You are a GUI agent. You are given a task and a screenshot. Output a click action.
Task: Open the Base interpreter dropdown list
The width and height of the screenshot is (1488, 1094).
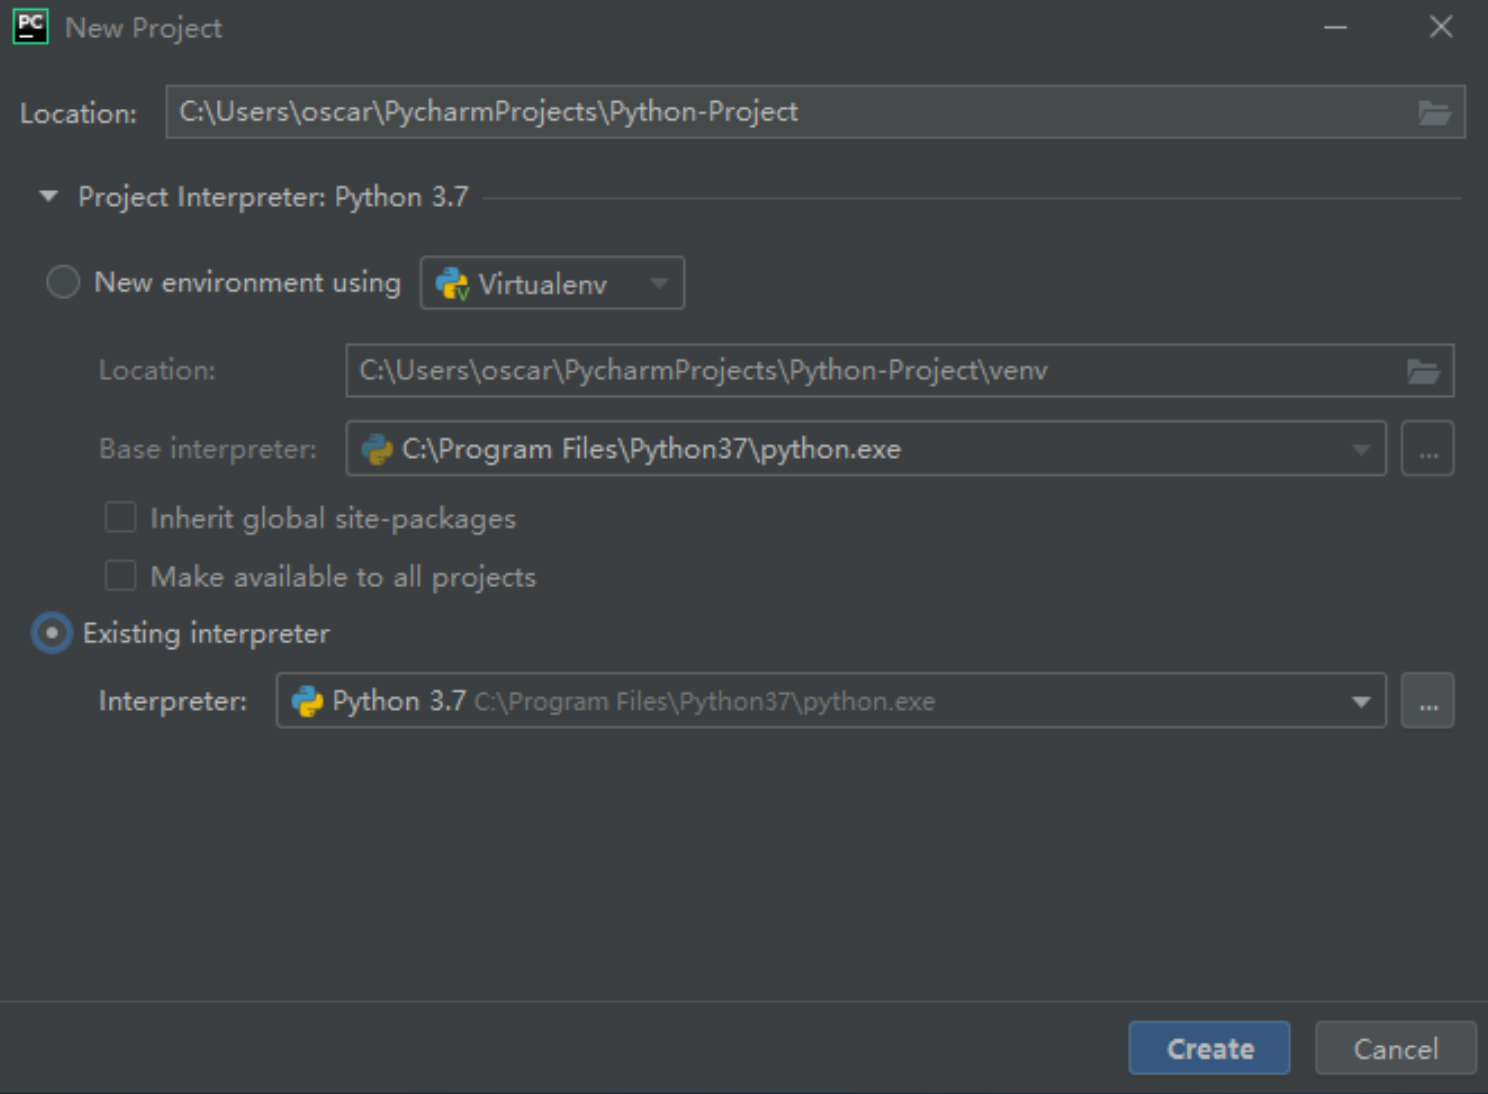(x=1362, y=449)
